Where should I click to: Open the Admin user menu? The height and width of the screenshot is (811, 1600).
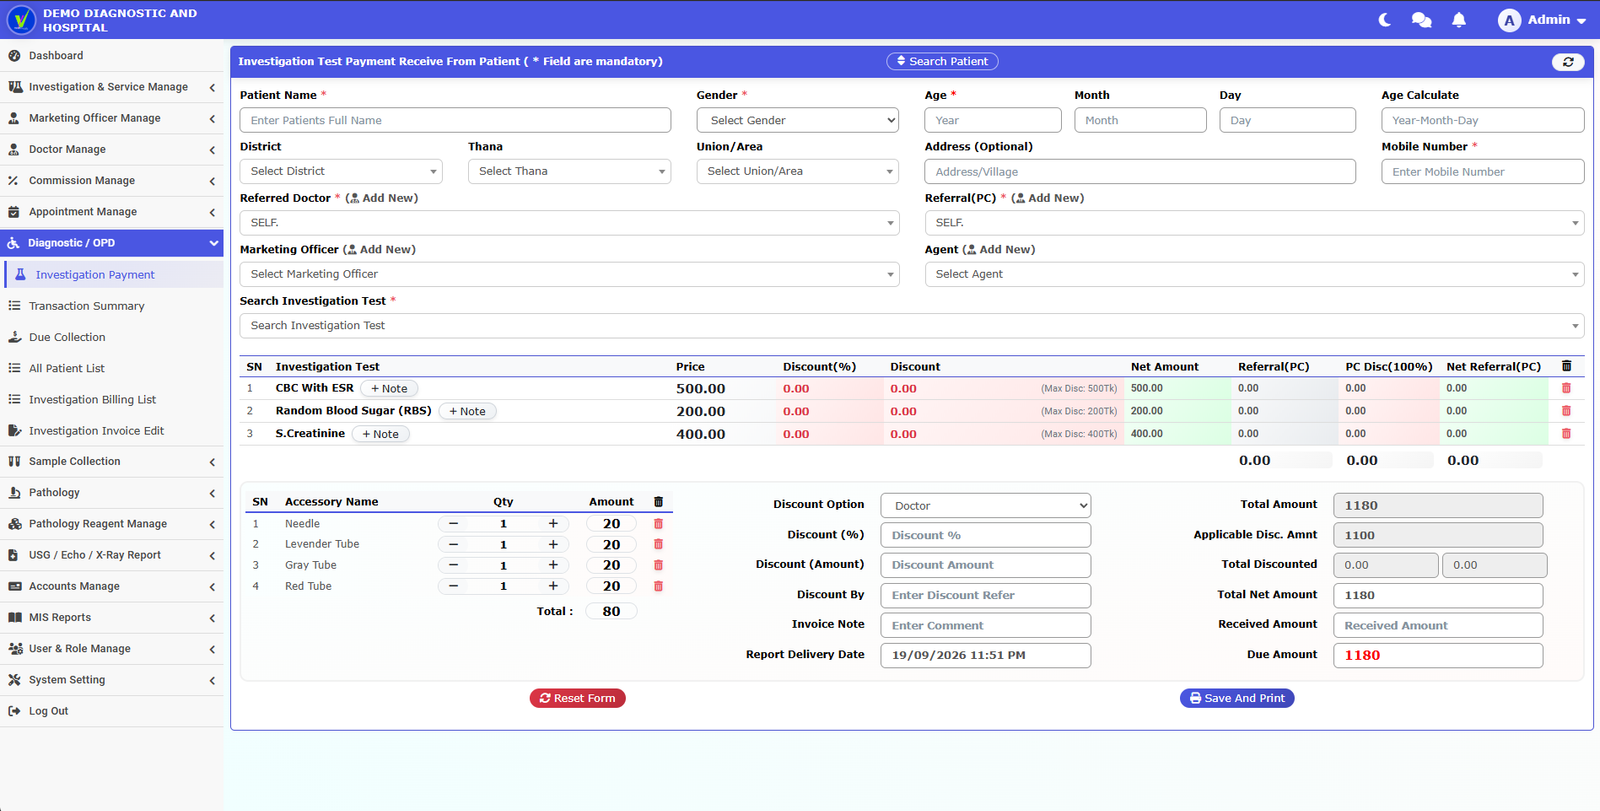pos(1542,20)
